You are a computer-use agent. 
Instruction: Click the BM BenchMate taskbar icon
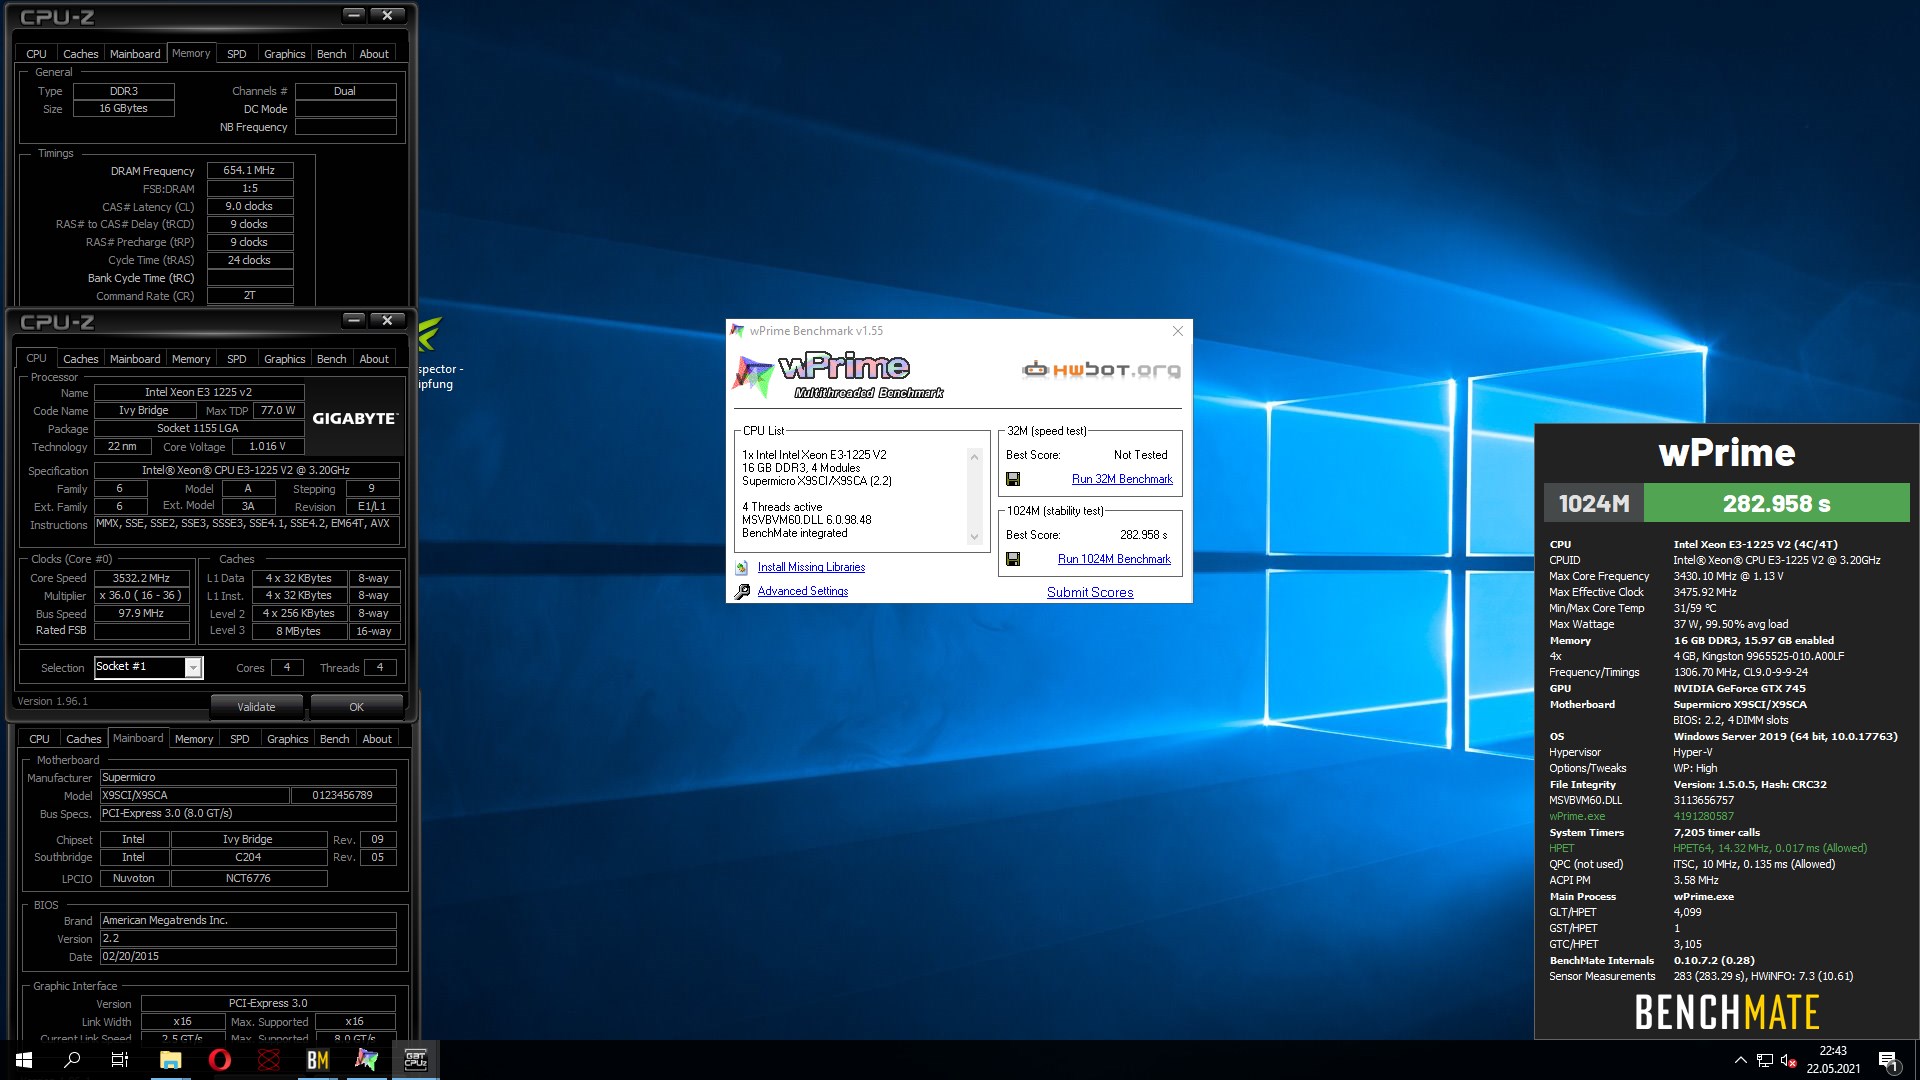(318, 1060)
